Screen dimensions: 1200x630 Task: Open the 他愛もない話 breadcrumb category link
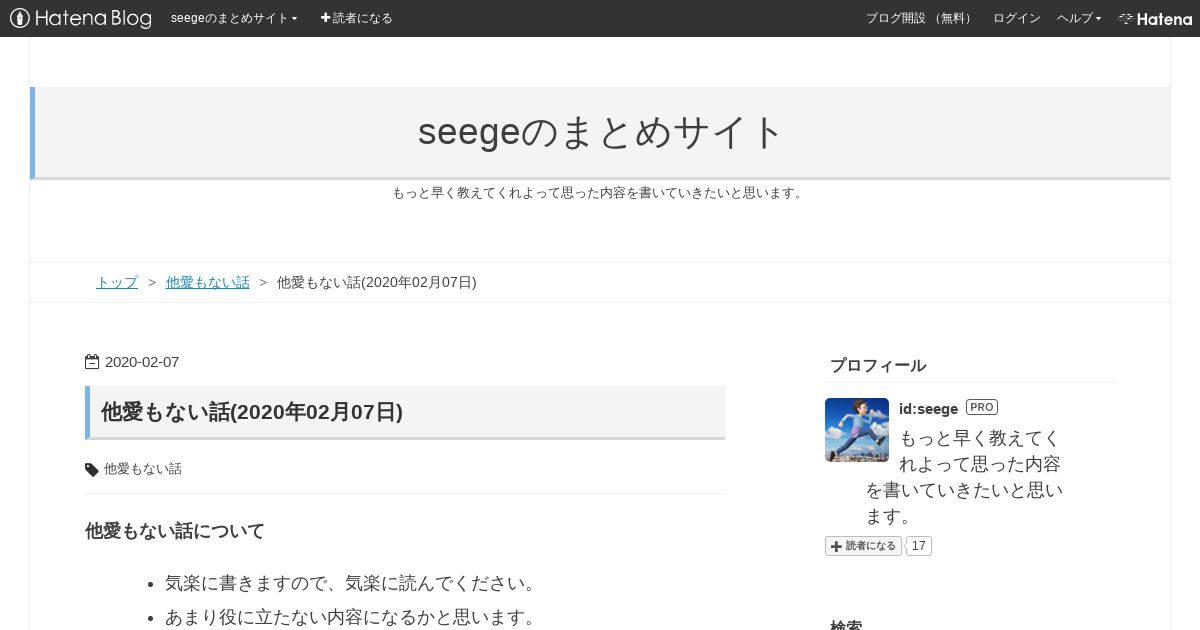pyautogui.click(x=208, y=282)
